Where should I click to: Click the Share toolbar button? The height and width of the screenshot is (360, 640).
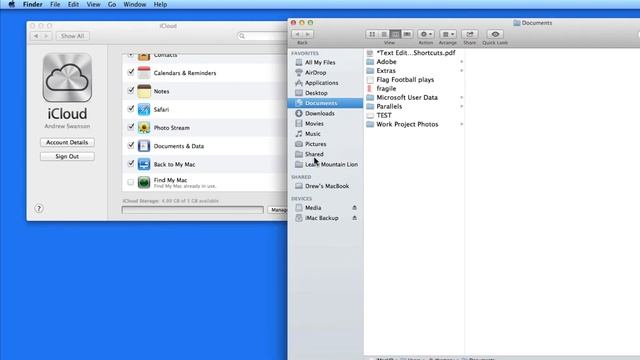(470, 34)
